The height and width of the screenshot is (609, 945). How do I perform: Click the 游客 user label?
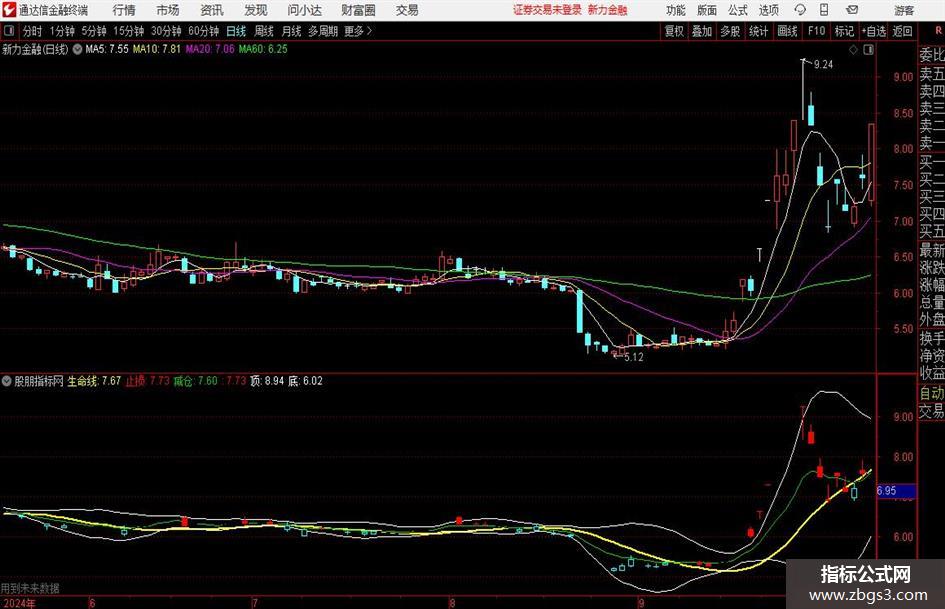903,10
